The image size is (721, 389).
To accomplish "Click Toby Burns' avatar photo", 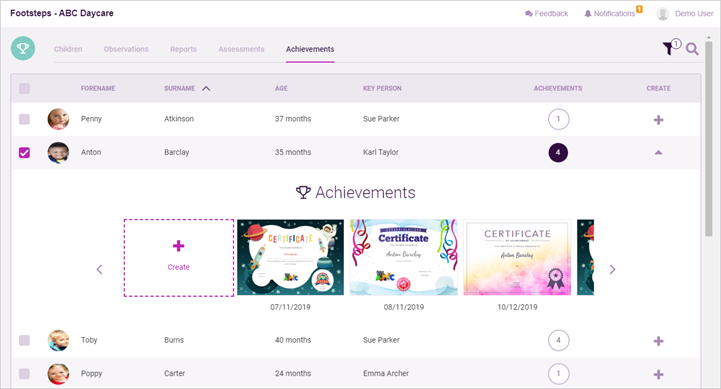I will pyautogui.click(x=58, y=340).
